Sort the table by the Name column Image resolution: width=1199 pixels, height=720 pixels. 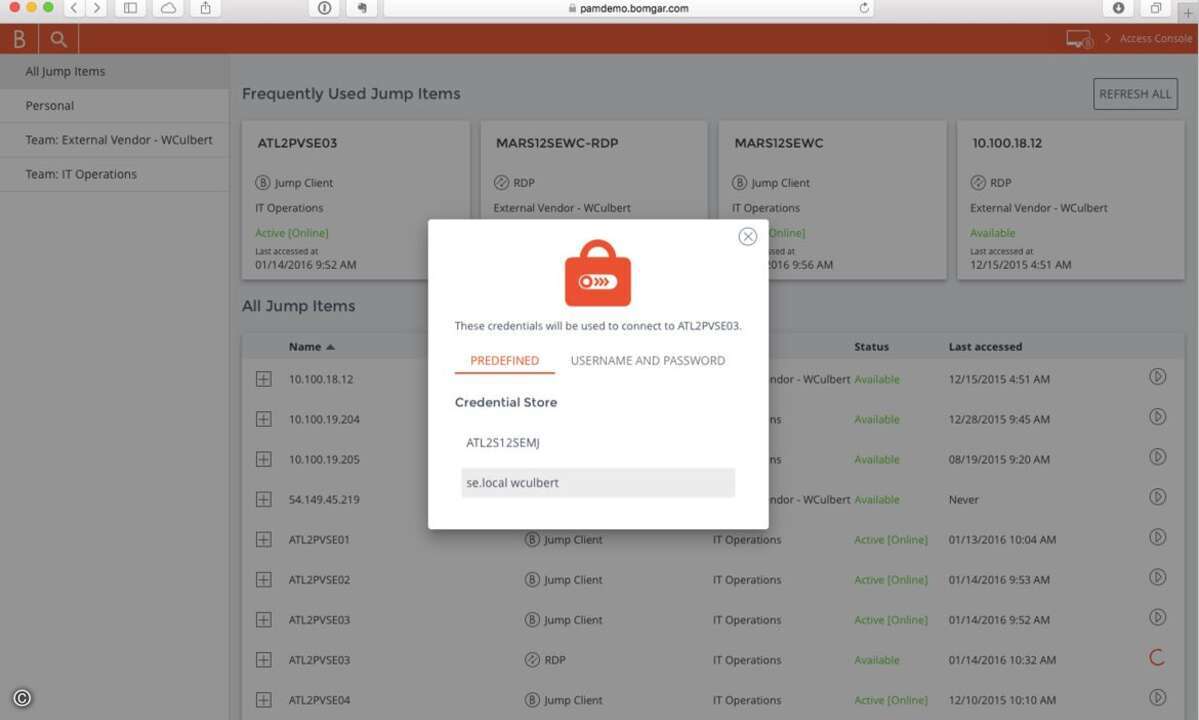(311, 347)
